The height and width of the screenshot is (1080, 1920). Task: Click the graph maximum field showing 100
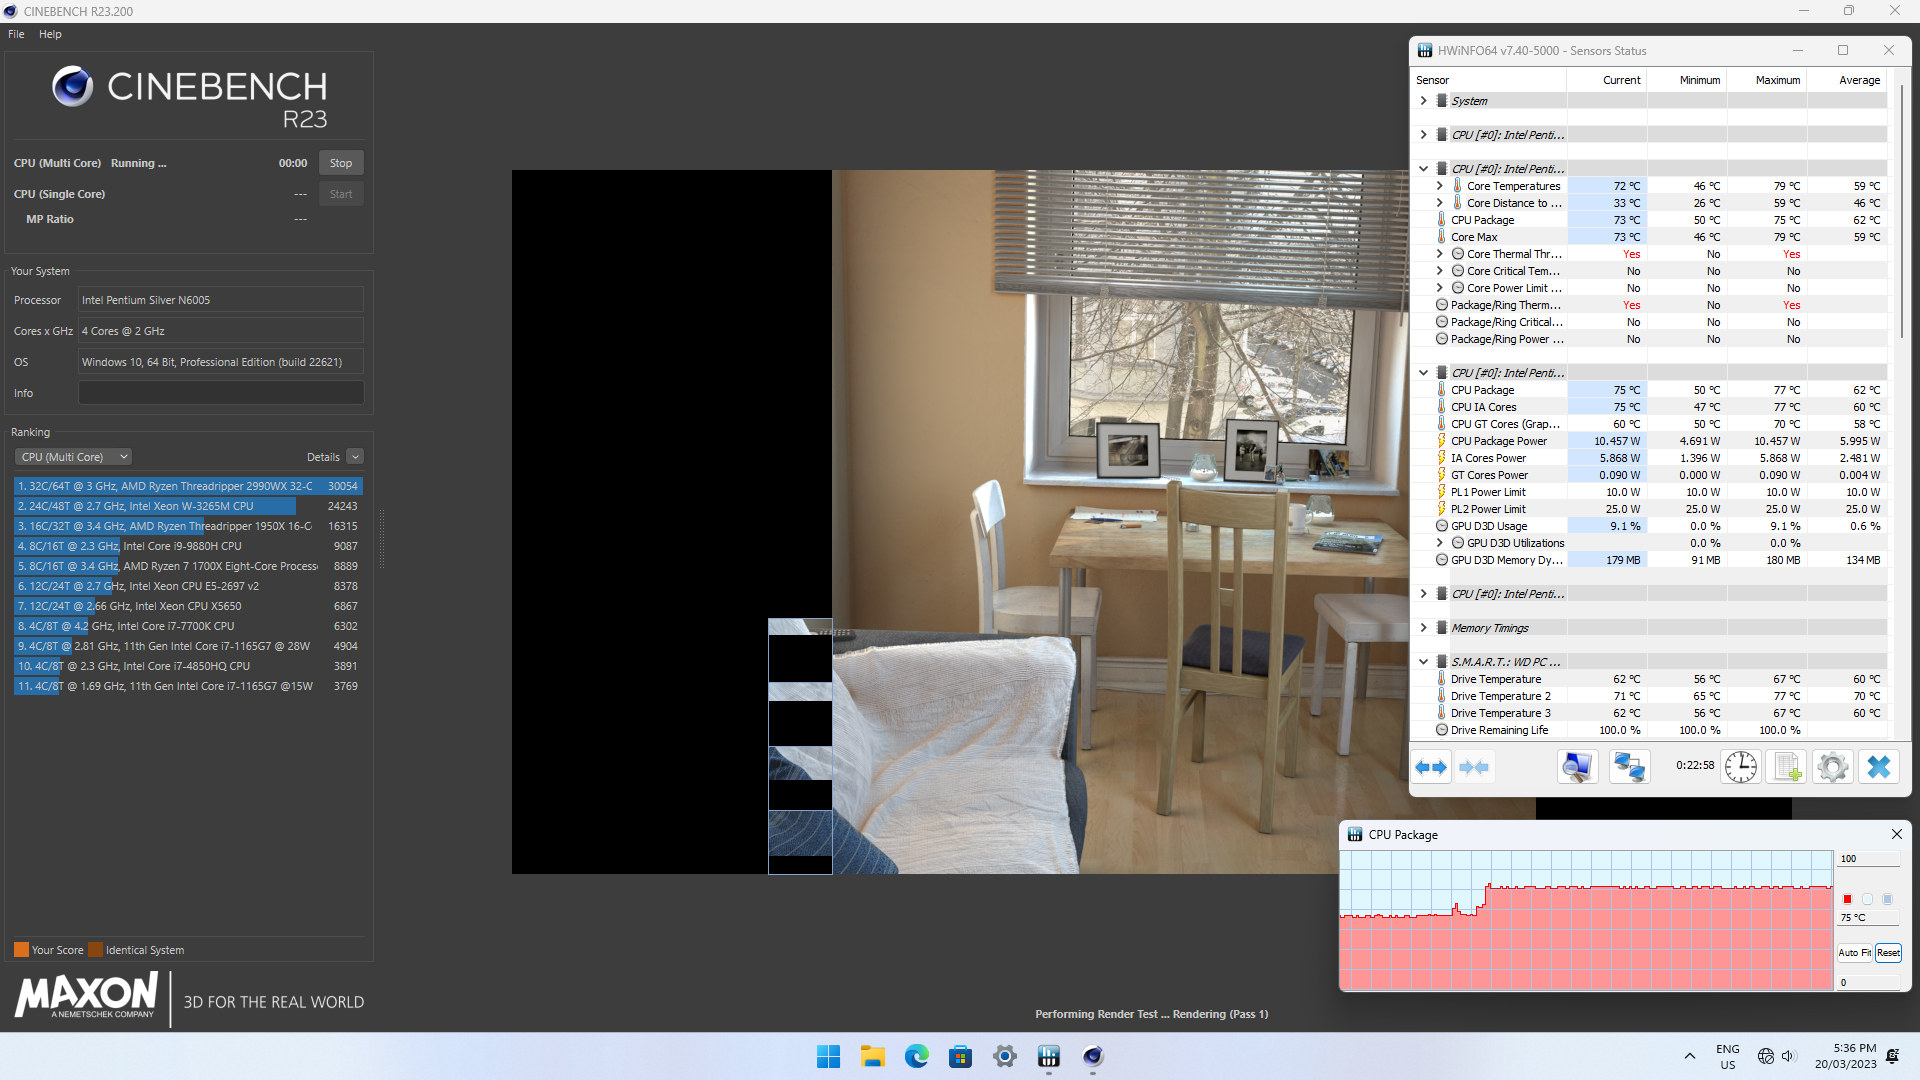point(1868,859)
